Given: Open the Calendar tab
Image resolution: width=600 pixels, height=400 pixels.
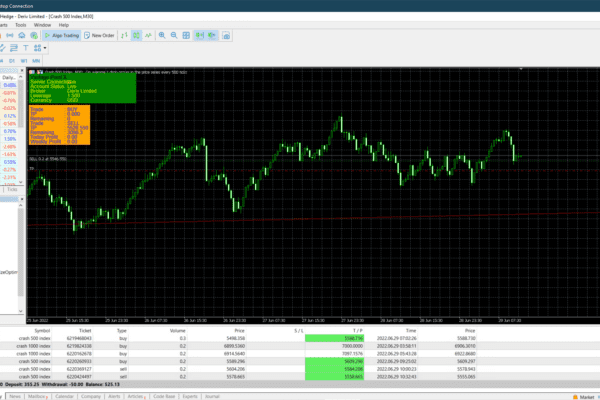Looking at the screenshot, I should [x=64, y=397].
